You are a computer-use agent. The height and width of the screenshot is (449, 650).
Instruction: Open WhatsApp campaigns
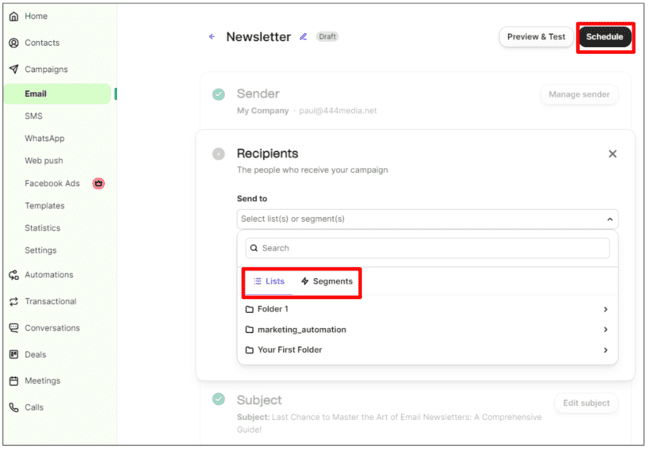coord(44,138)
